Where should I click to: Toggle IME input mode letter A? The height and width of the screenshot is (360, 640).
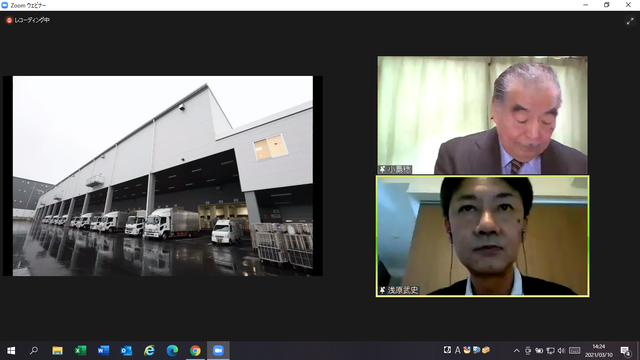[458, 350]
